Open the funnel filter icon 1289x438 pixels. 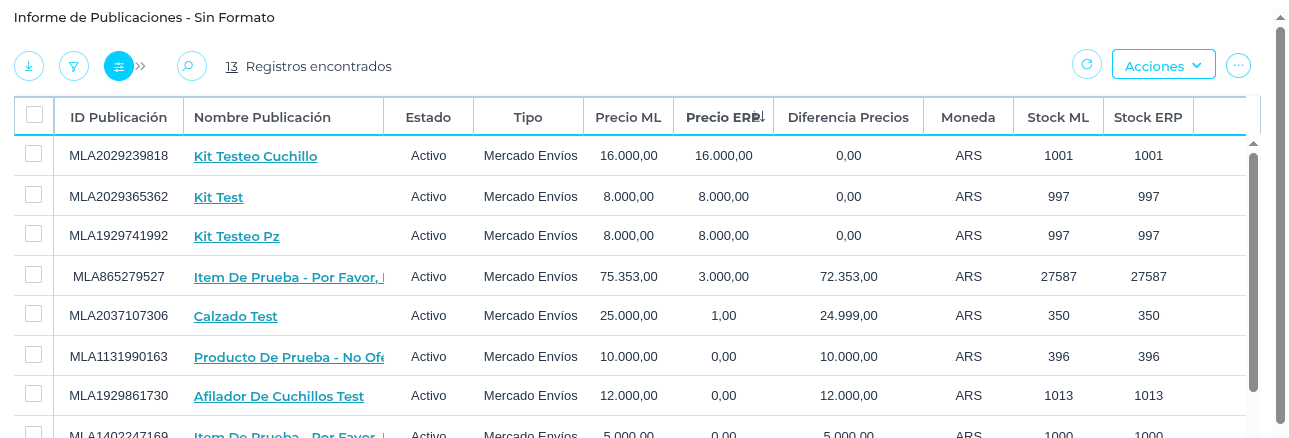[73, 66]
